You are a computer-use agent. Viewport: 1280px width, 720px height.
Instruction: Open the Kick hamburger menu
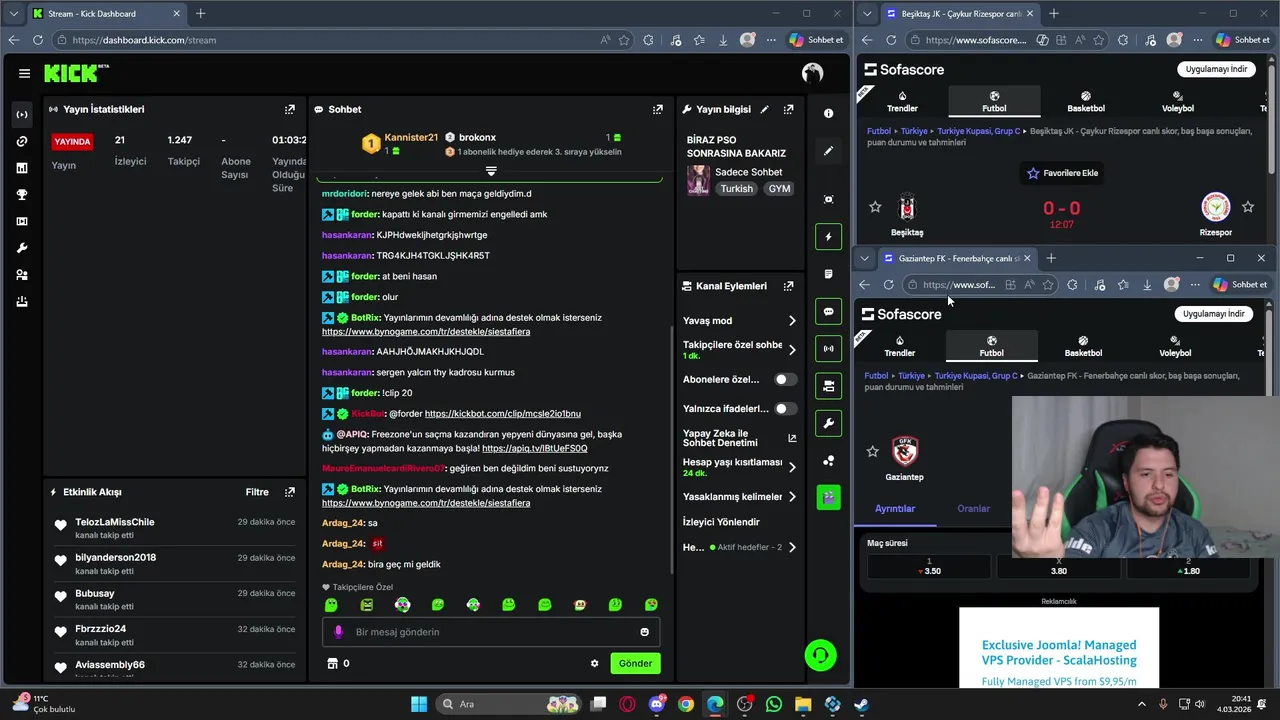pos(24,73)
